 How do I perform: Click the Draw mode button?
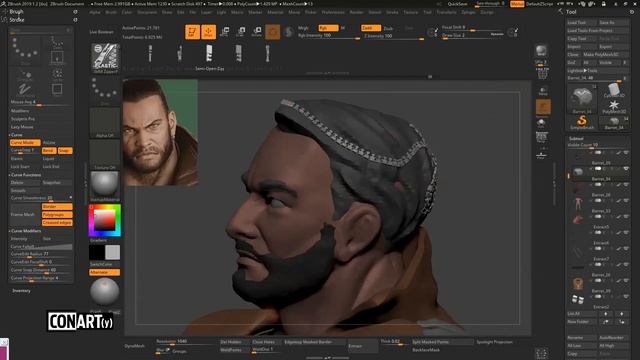coord(209,32)
